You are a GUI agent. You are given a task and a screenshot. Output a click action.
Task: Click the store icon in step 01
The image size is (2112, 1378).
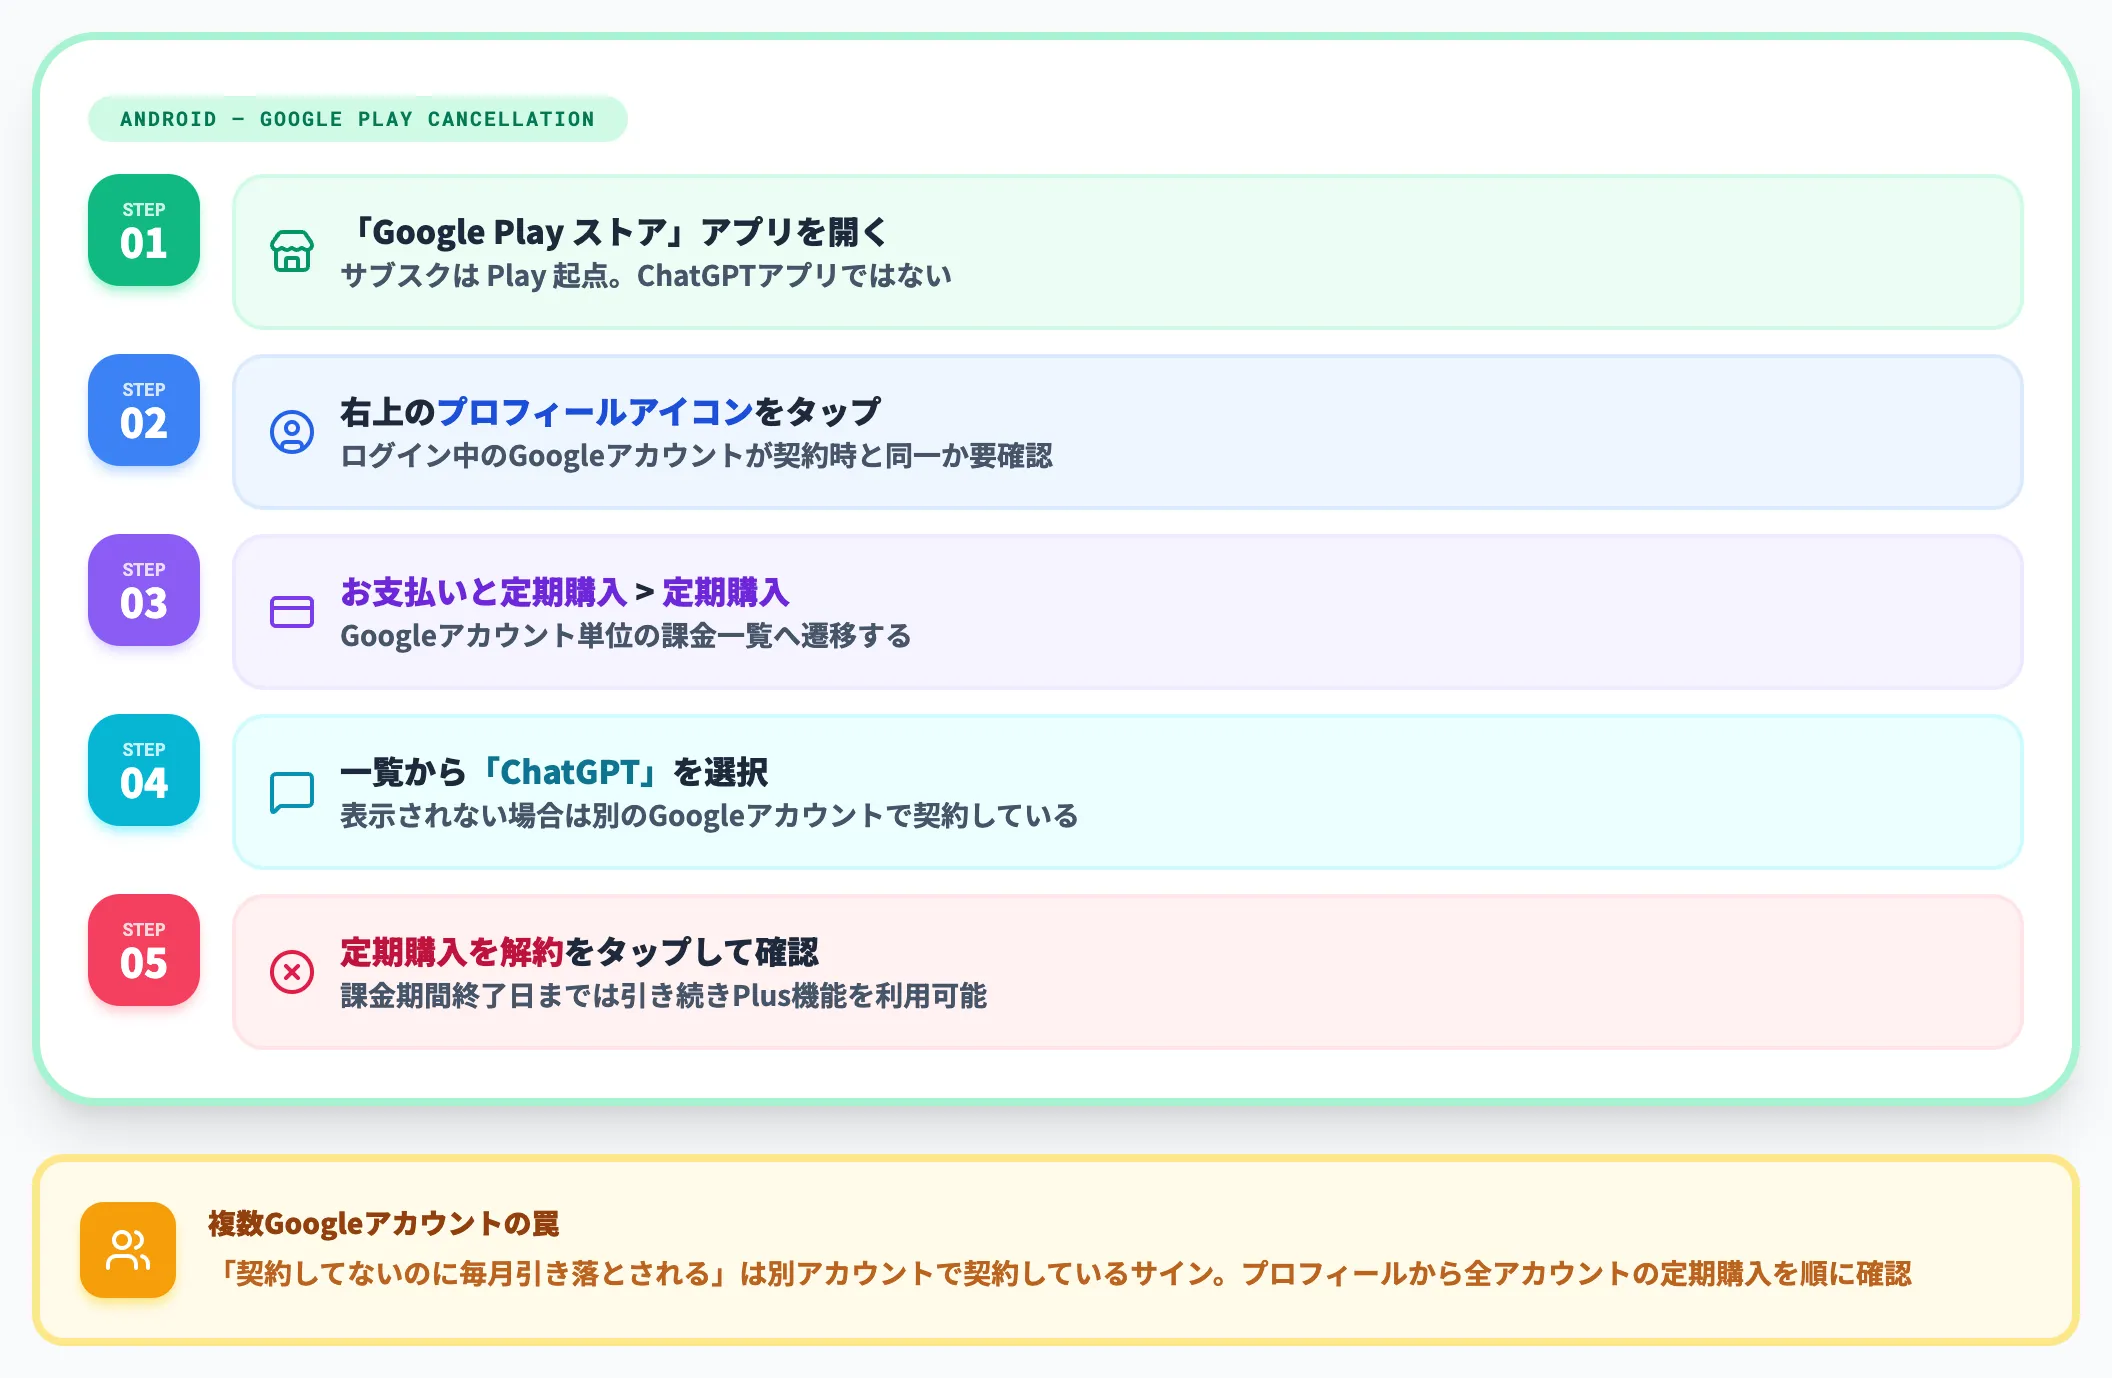292,251
